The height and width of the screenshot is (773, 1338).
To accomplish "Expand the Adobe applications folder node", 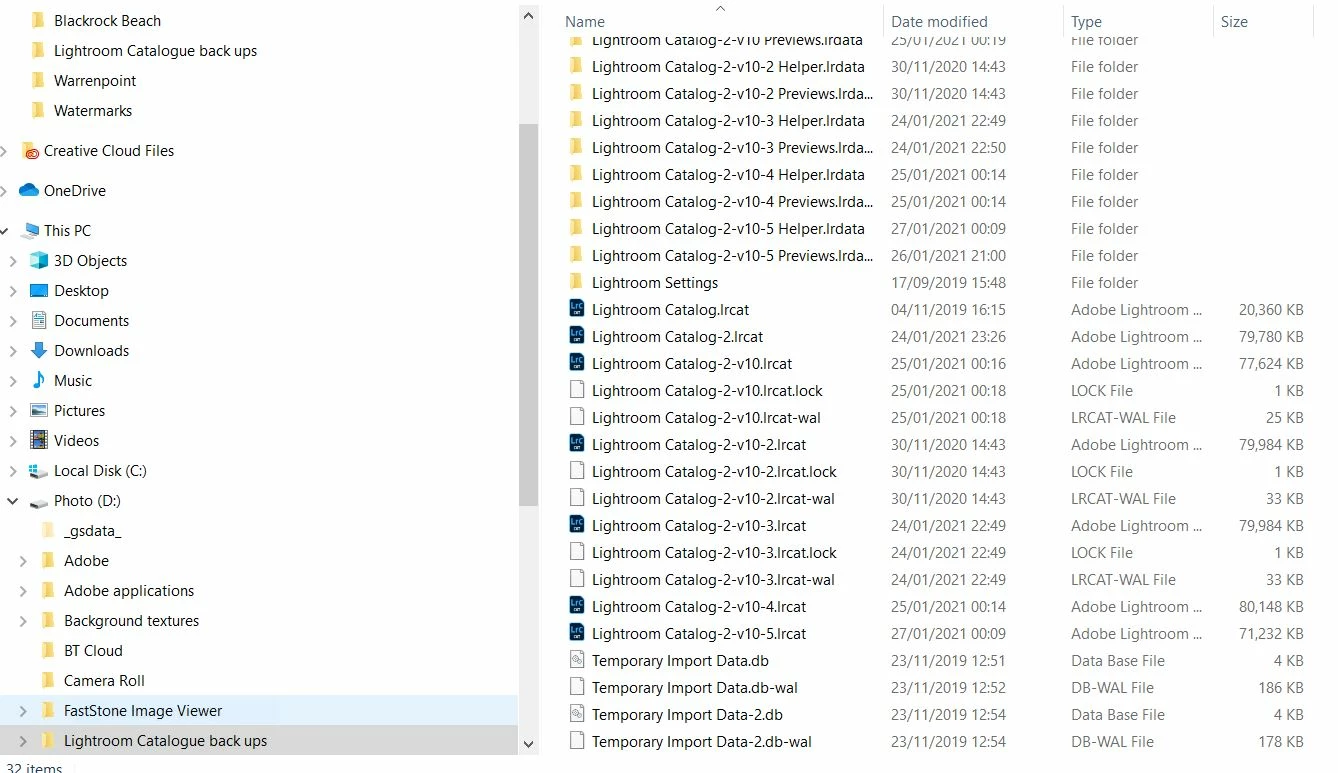I will point(23,591).
